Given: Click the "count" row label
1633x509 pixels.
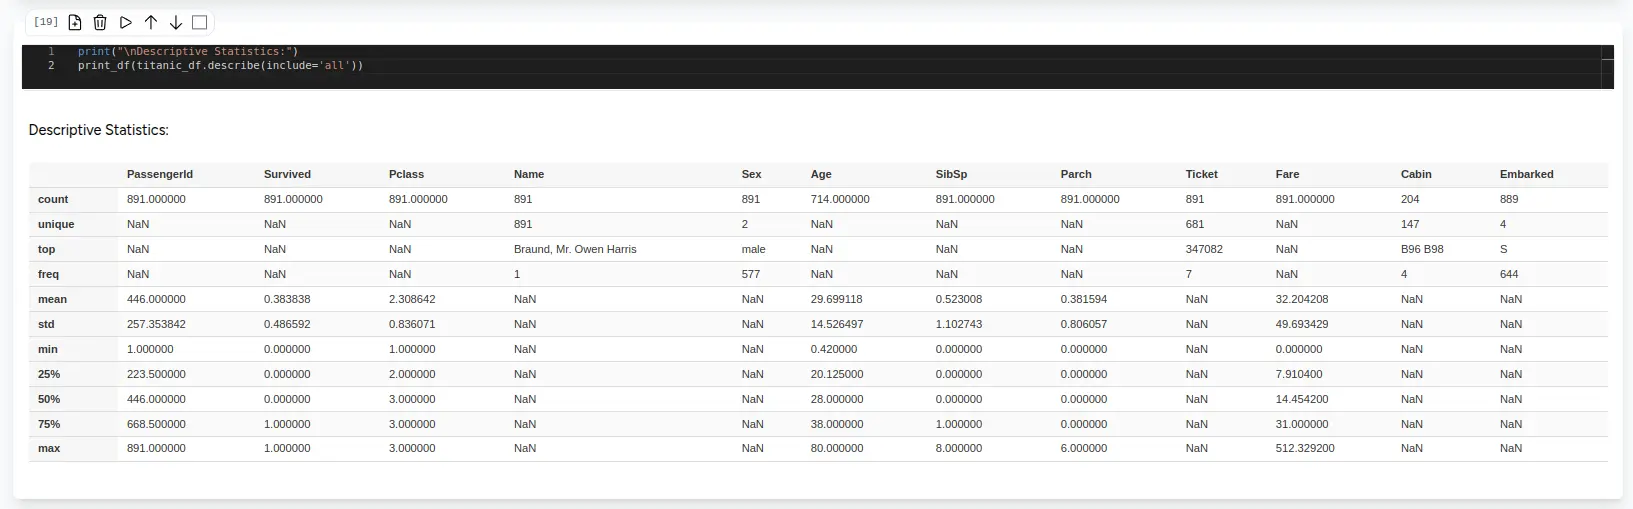Looking at the screenshot, I should pos(53,199).
